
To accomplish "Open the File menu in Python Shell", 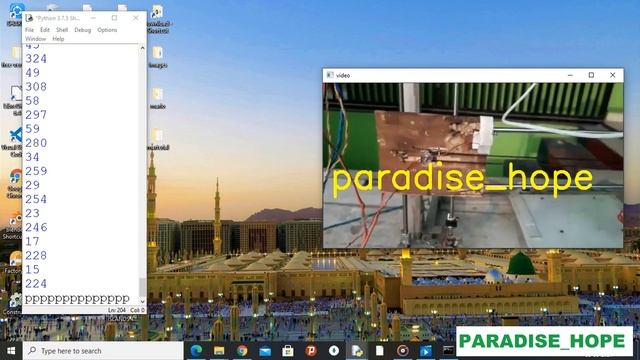I will tap(29, 30).
